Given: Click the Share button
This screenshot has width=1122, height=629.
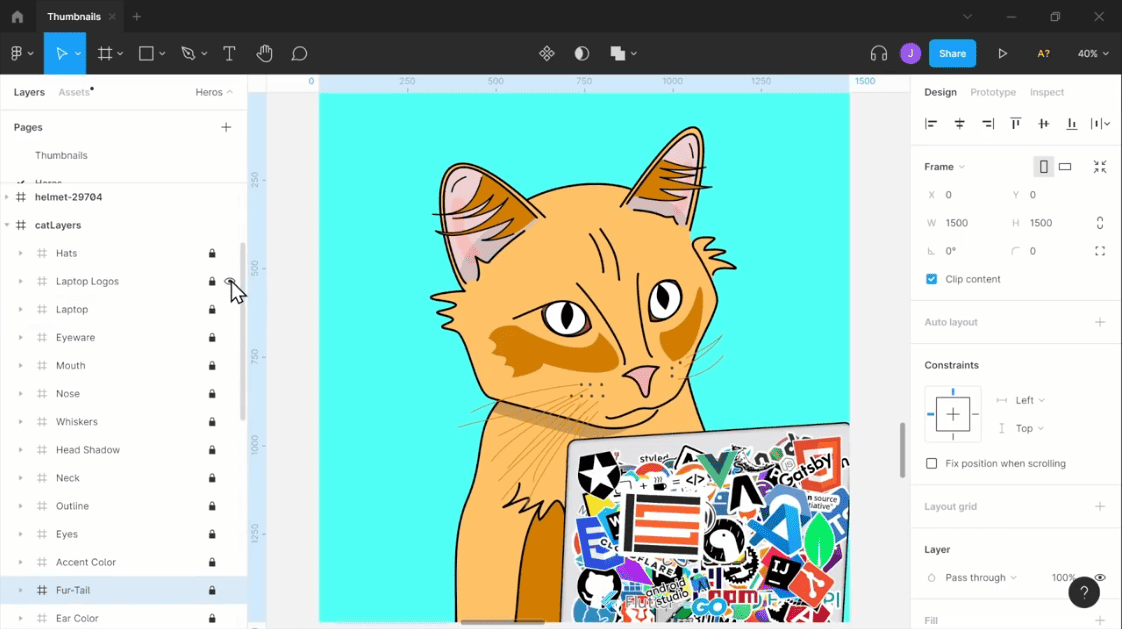Looking at the screenshot, I should click(x=952, y=53).
